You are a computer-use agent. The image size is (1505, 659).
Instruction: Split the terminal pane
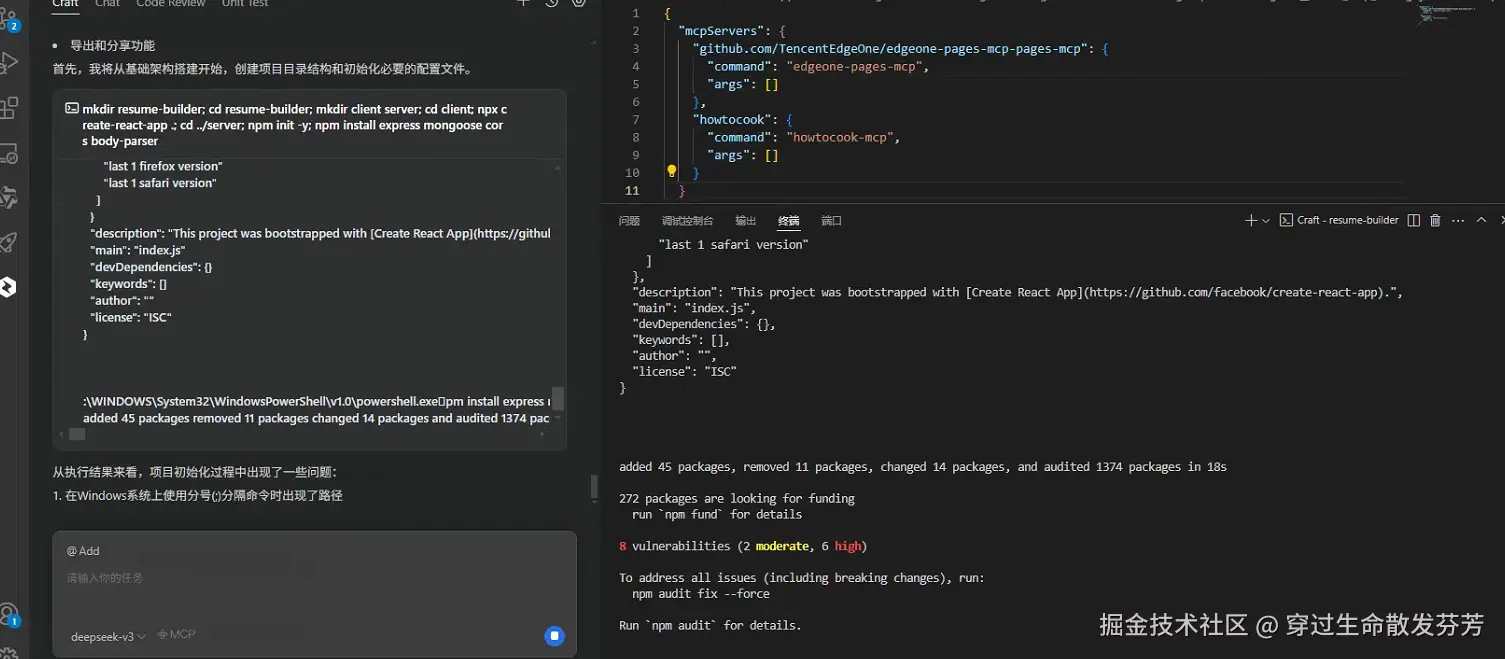coord(1413,220)
